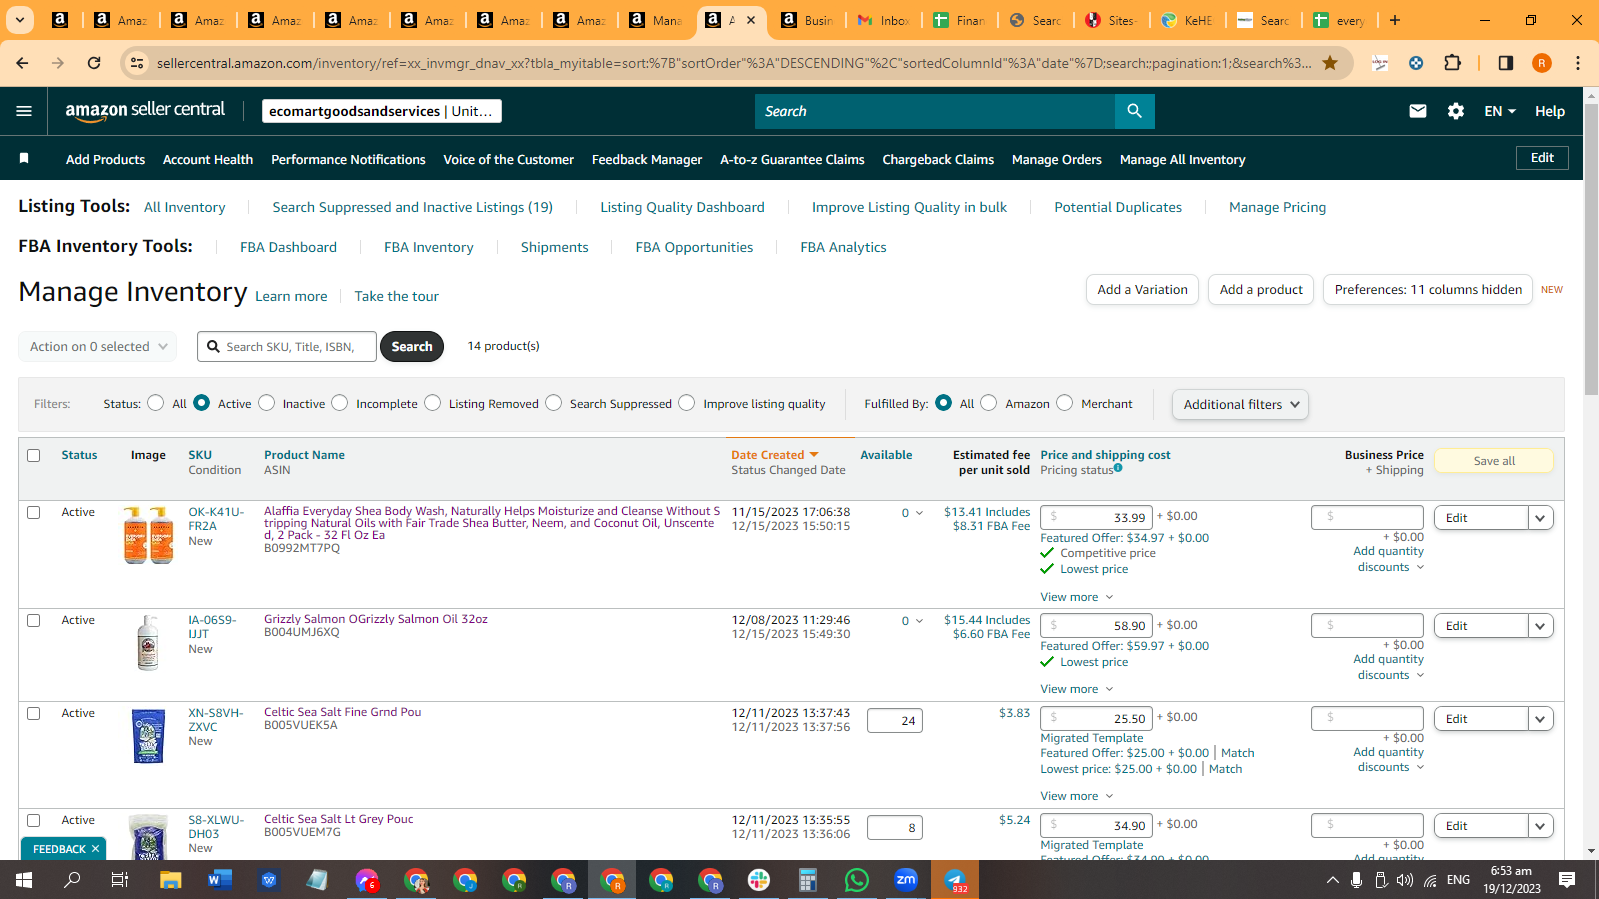Bookmark this page with the star icon
Viewport: 1599px width, 899px height.
tap(1330, 63)
